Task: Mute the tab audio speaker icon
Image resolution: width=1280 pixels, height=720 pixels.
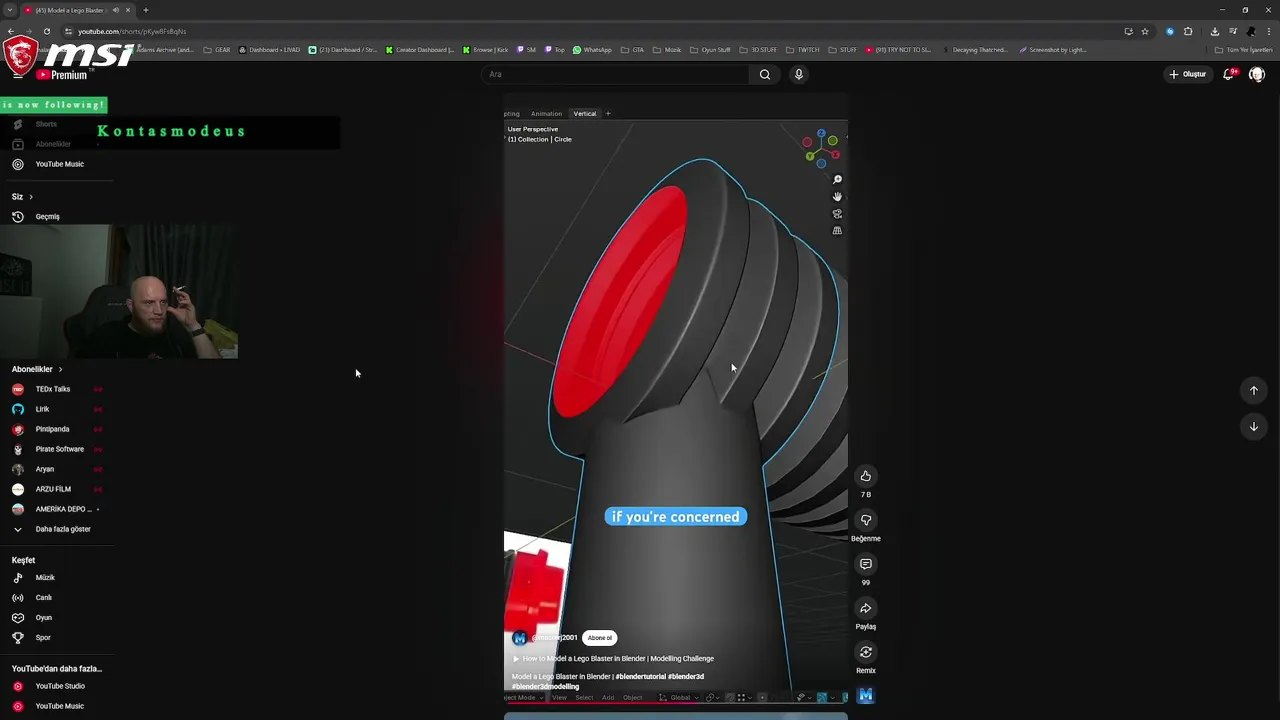Action: pos(116,10)
